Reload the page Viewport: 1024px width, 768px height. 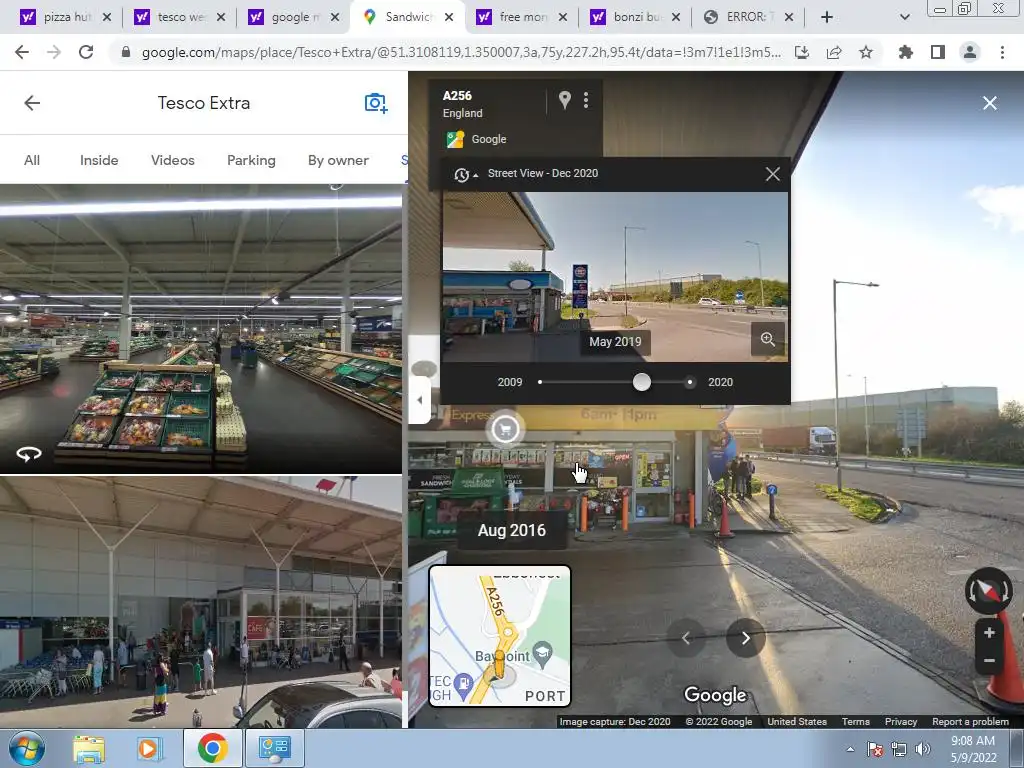[86, 52]
